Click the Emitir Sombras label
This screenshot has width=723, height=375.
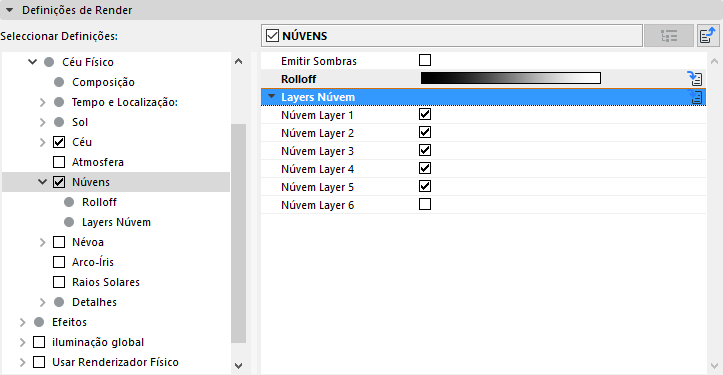tap(319, 61)
